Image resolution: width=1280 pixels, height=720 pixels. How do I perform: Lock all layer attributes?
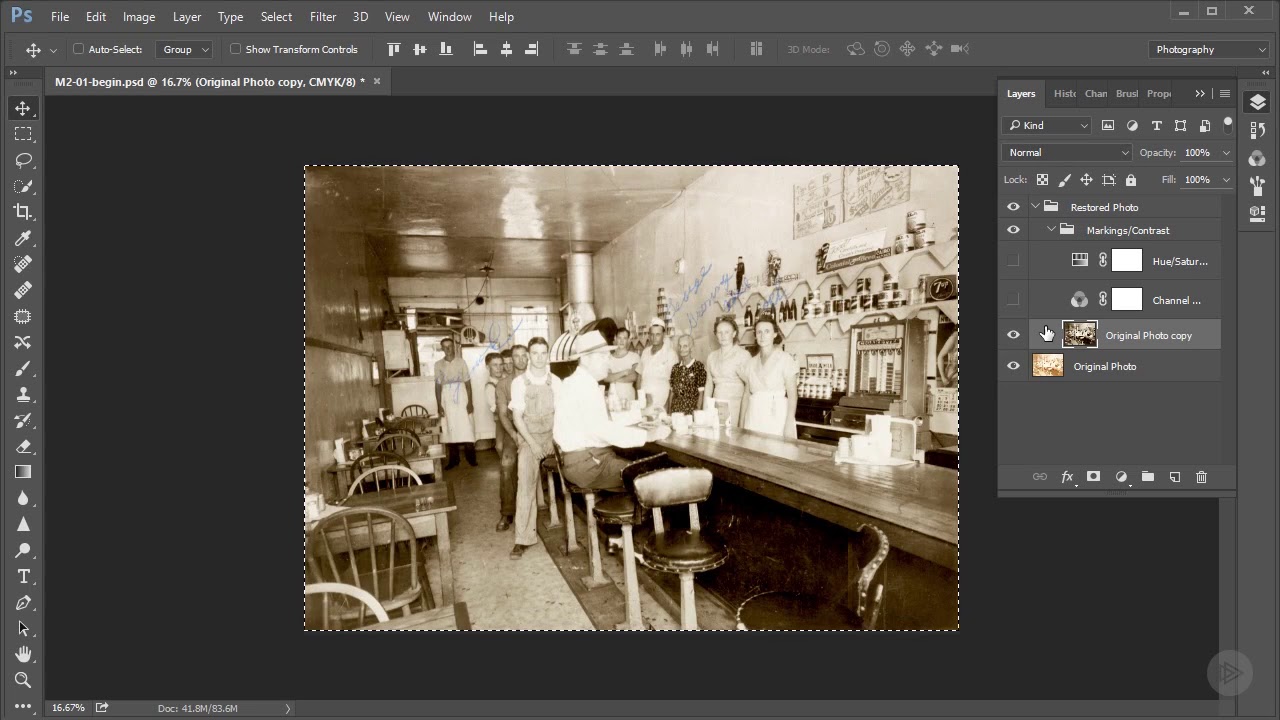1131,180
